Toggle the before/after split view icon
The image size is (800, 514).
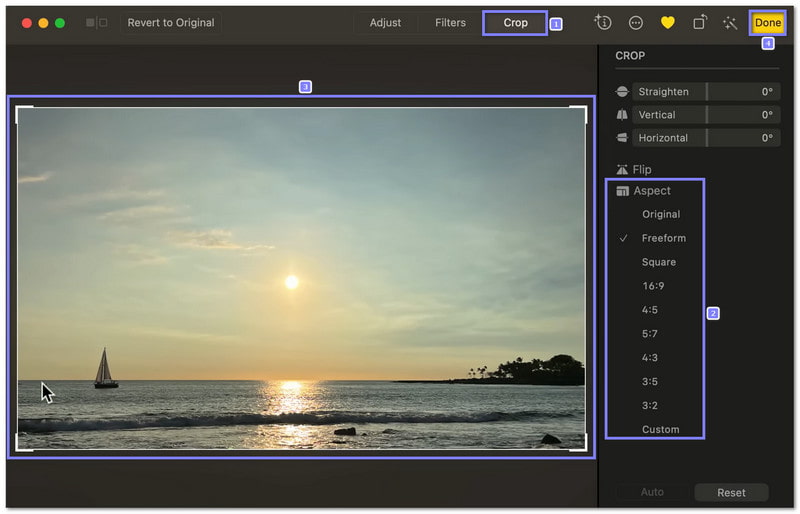pos(96,22)
